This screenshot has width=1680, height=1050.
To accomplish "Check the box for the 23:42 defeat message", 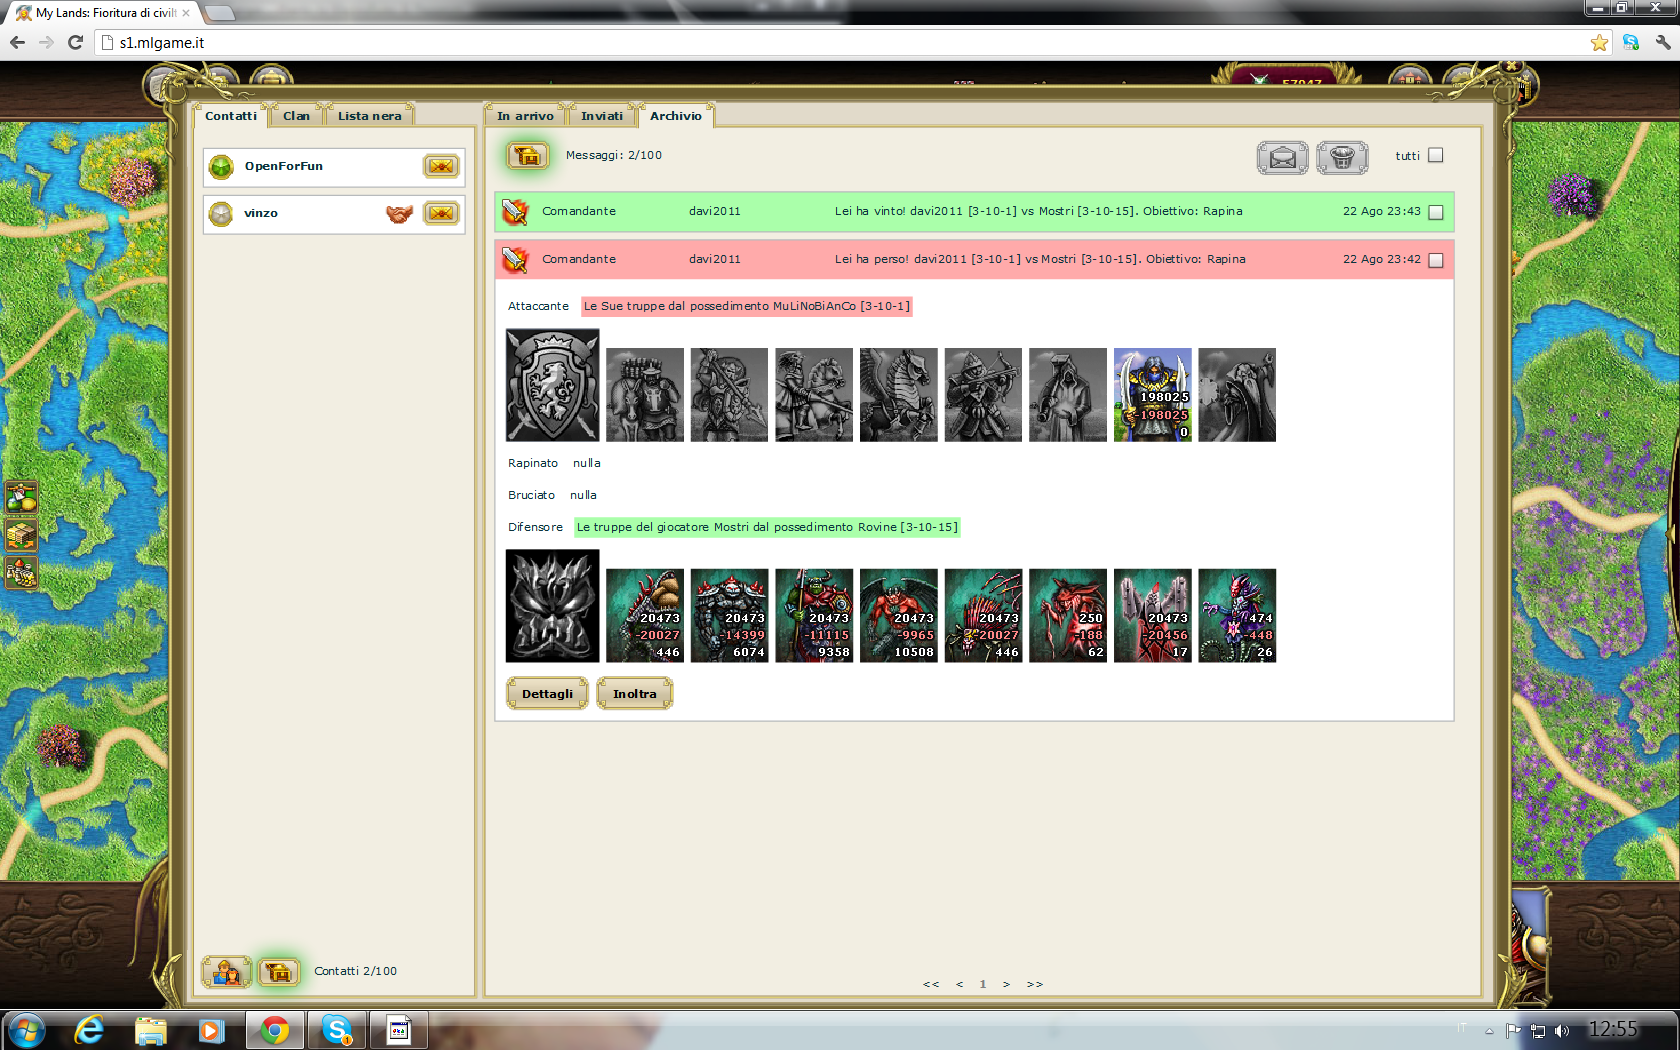I will pos(1436,260).
